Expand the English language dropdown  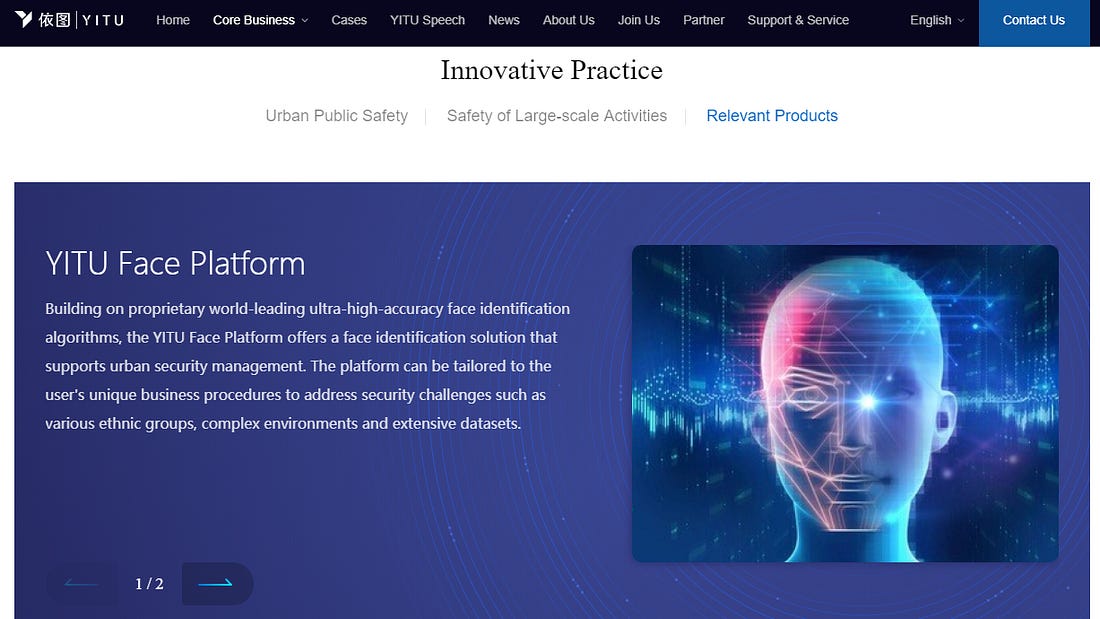[x=937, y=20]
